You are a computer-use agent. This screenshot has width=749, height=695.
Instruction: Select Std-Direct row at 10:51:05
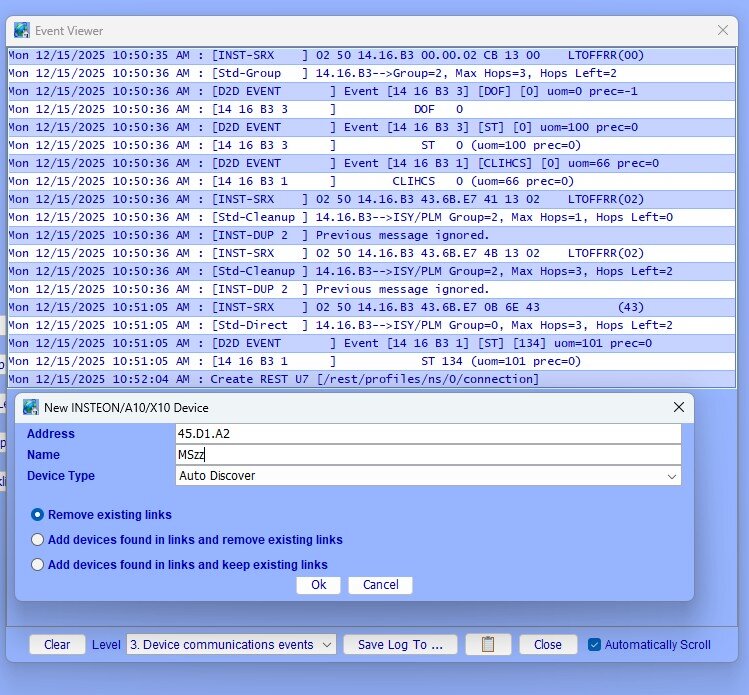coord(372,325)
